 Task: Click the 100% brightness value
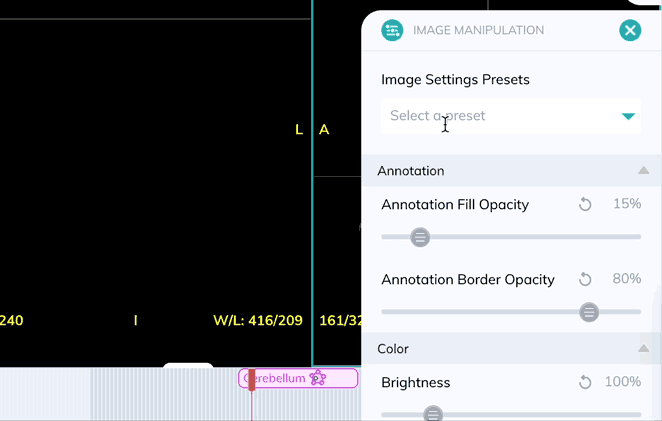[x=623, y=382]
